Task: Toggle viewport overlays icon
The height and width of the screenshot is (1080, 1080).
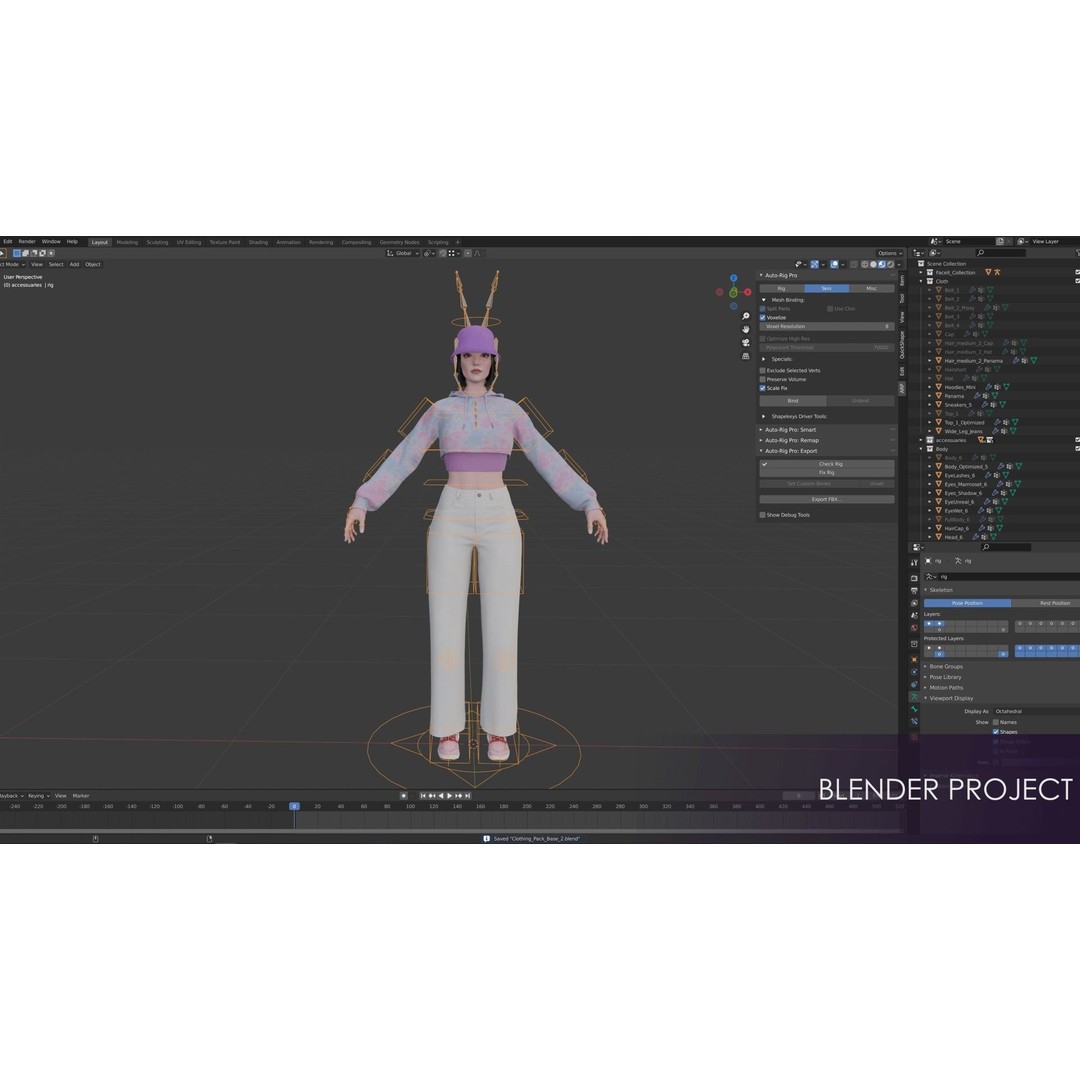Action: [834, 264]
